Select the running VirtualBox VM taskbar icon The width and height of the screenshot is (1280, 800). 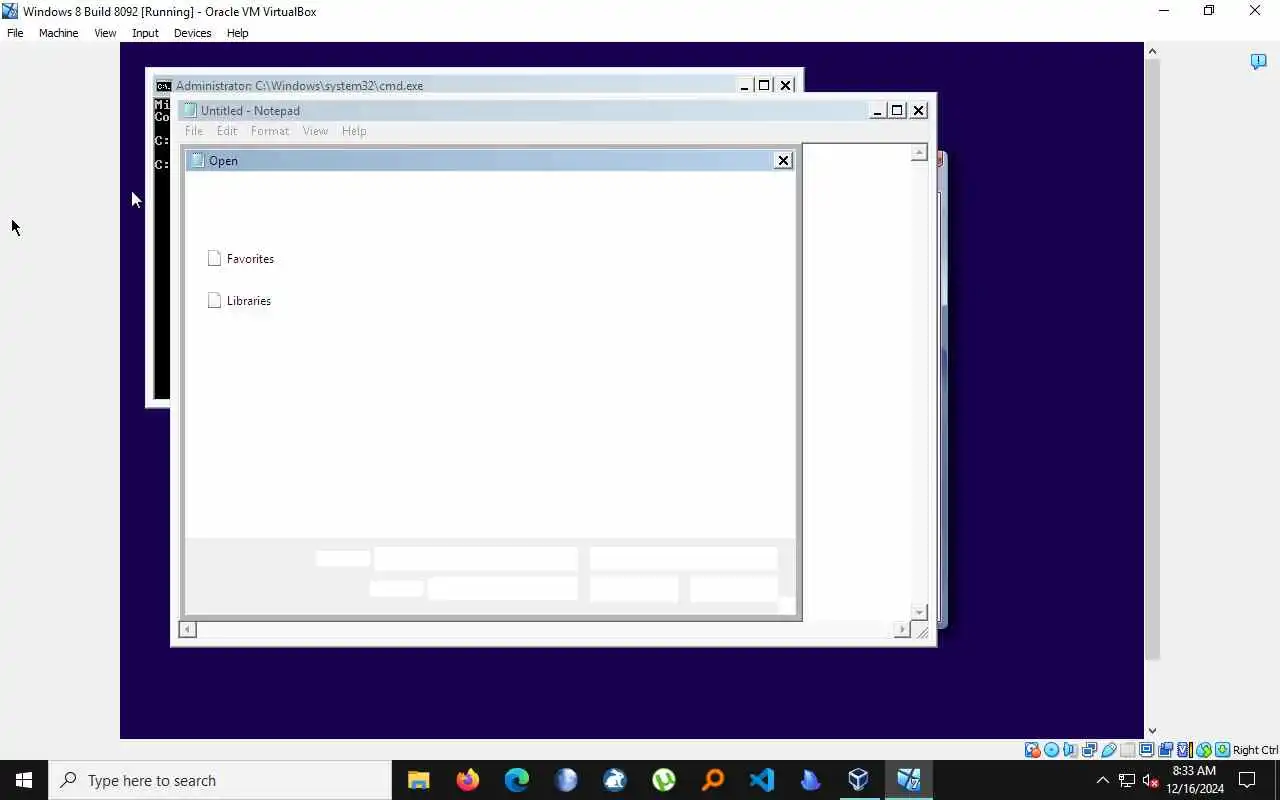tap(908, 780)
